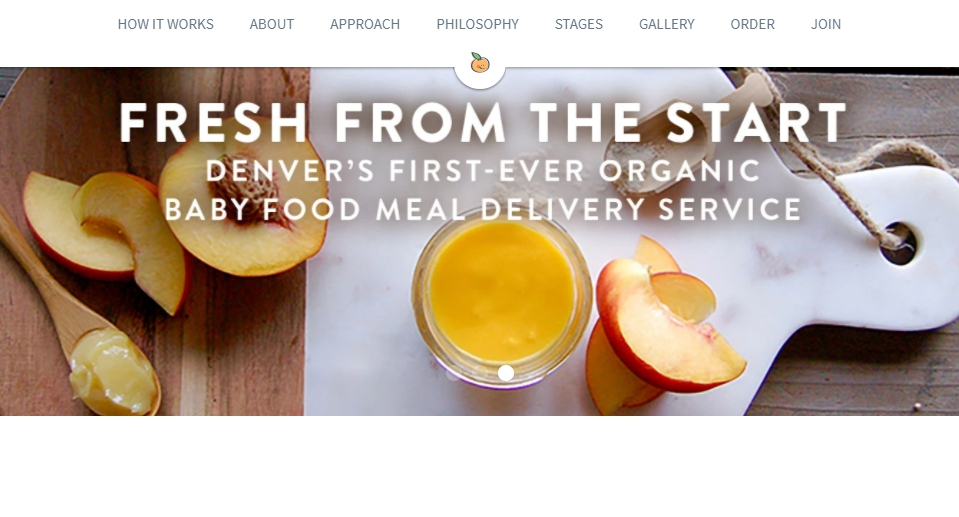
Task: Click the Baby Food Meal Delivery Service line
Action: 483,209
